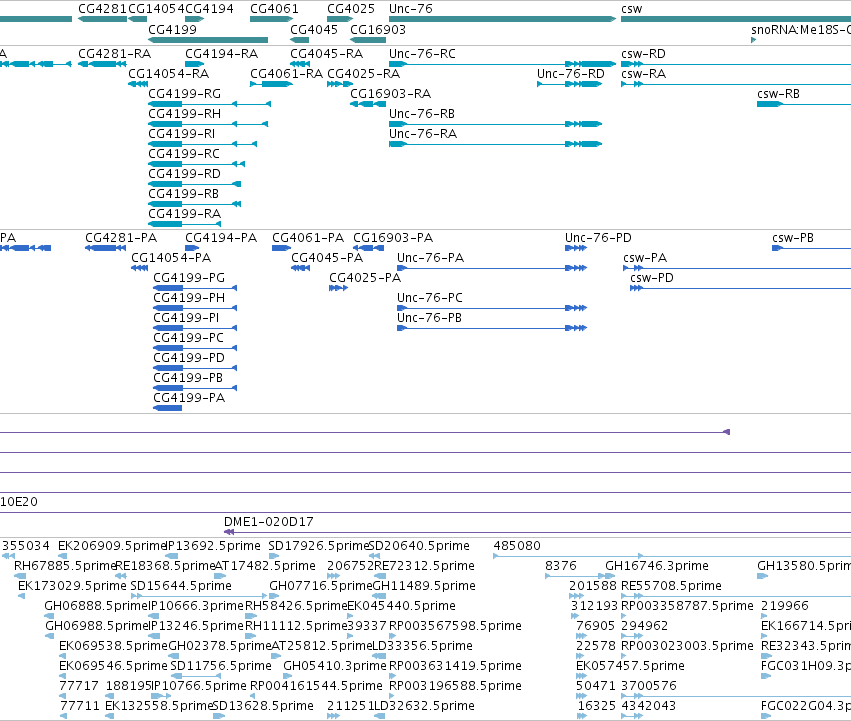Select protein CG4061-PA
Screen dimensions: 851x721
point(282,248)
